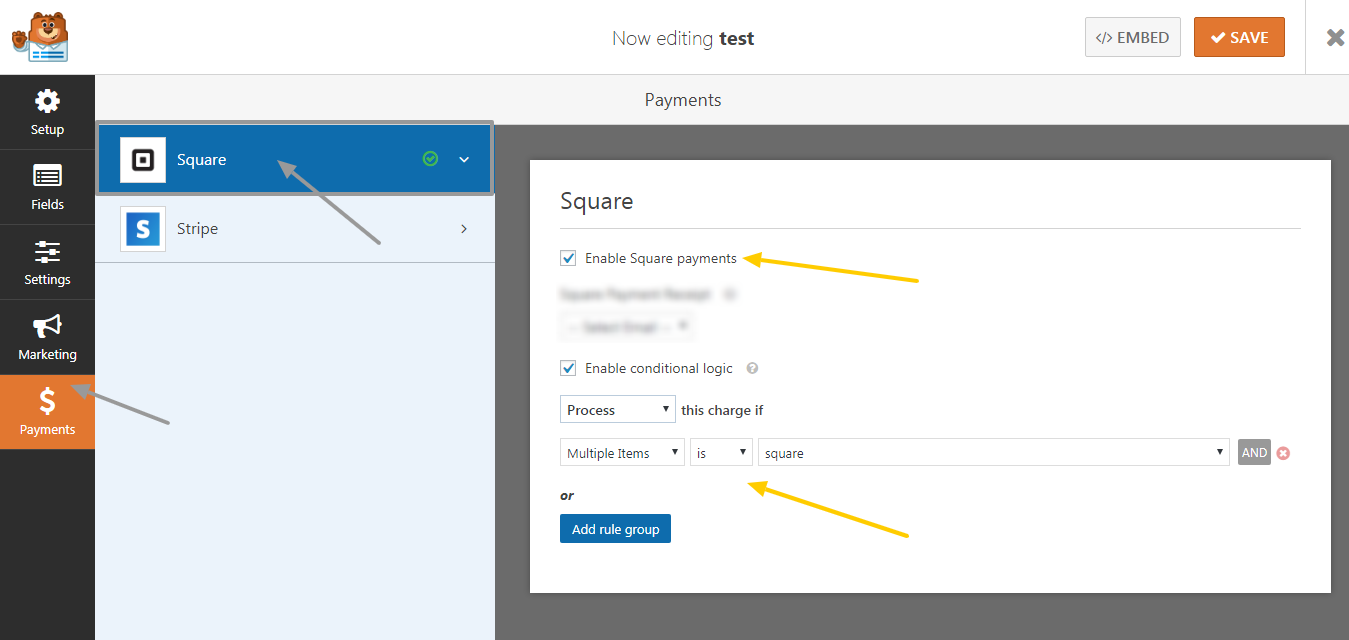This screenshot has width=1349, height=640.
Task: Remove the conditional rule with red delete icon
Action: coord(1283,452)
